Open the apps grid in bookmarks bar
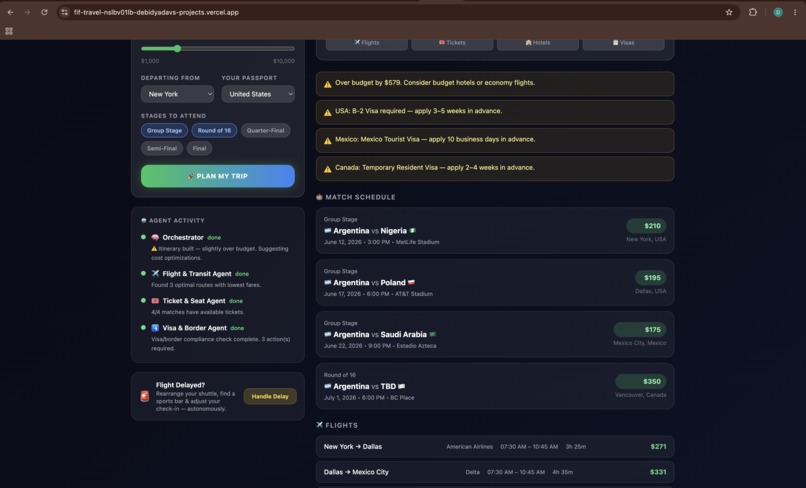The height and width of the screenshot is (488, 806). 9,31
